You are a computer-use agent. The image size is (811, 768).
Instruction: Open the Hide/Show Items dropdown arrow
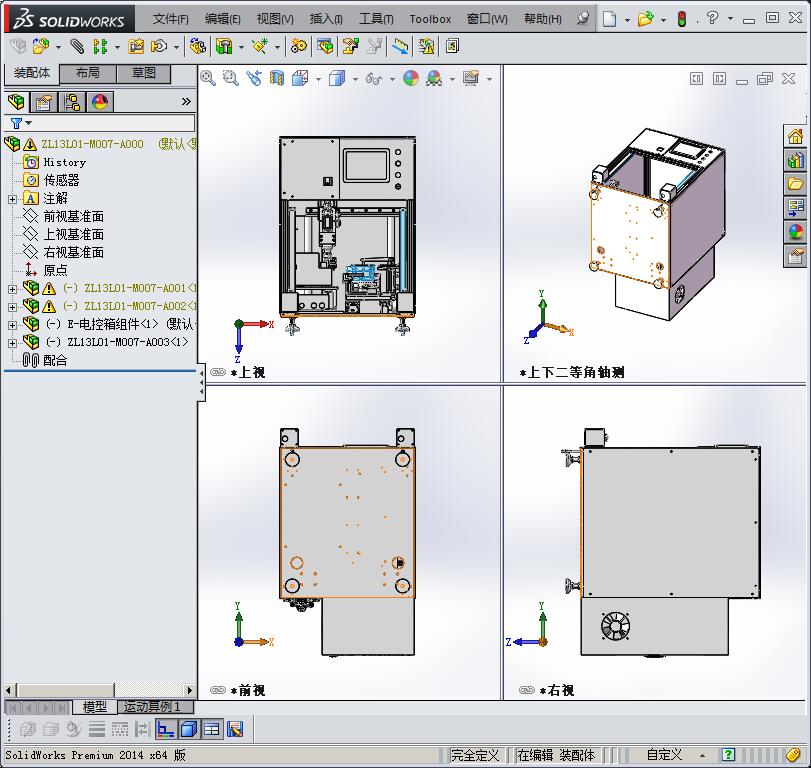coord(392,79)
